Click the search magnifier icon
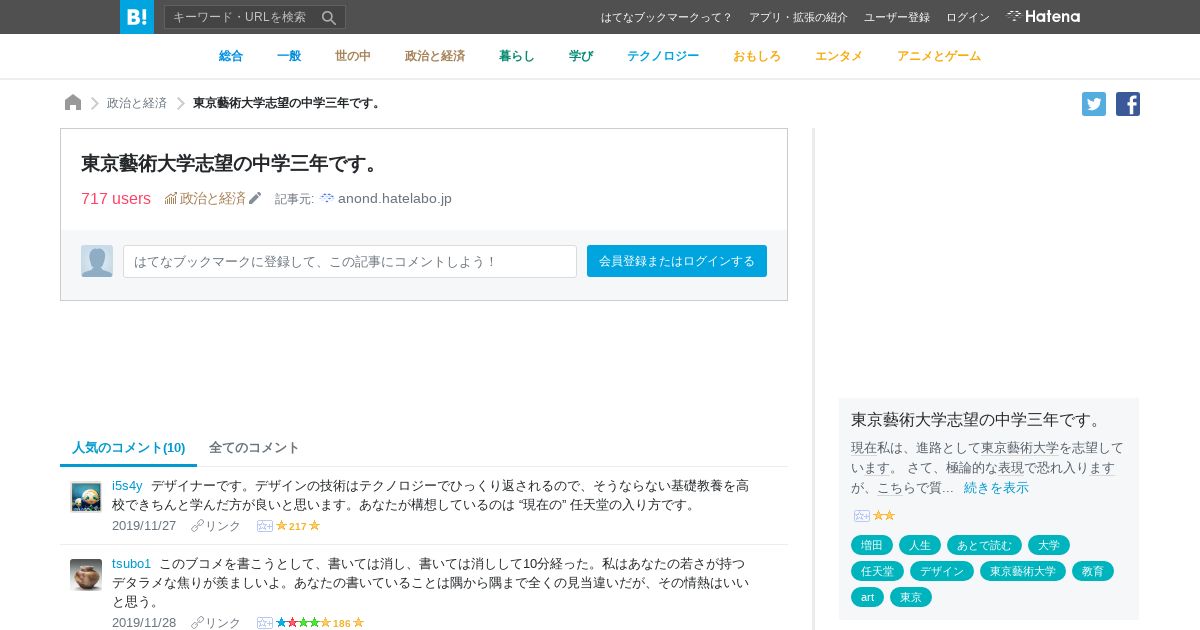The width and height of the screenshot is (1200, 630). coord(329,17)
